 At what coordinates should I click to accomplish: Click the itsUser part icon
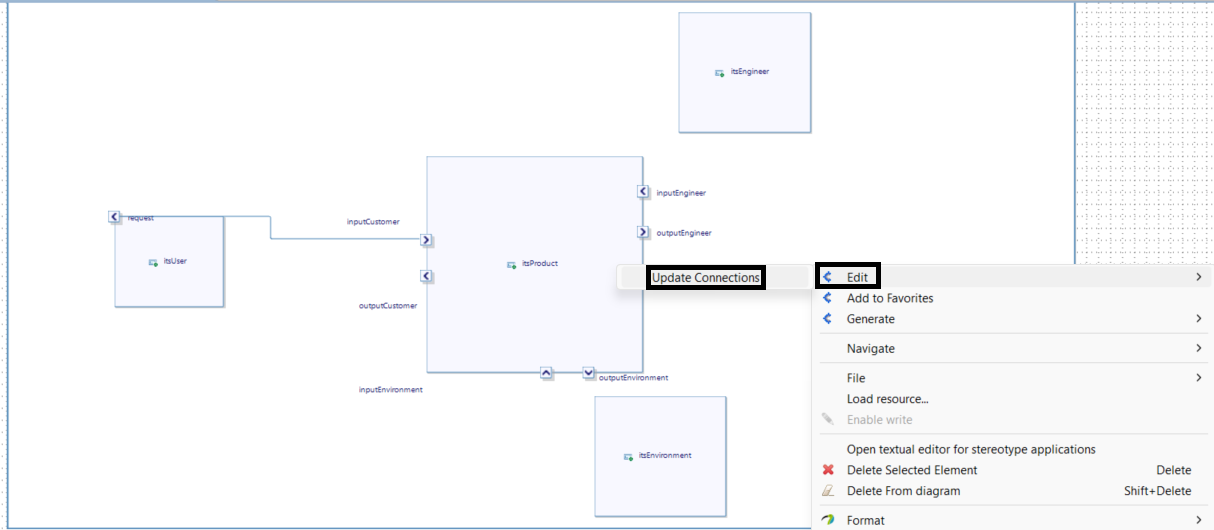point(154,262)
